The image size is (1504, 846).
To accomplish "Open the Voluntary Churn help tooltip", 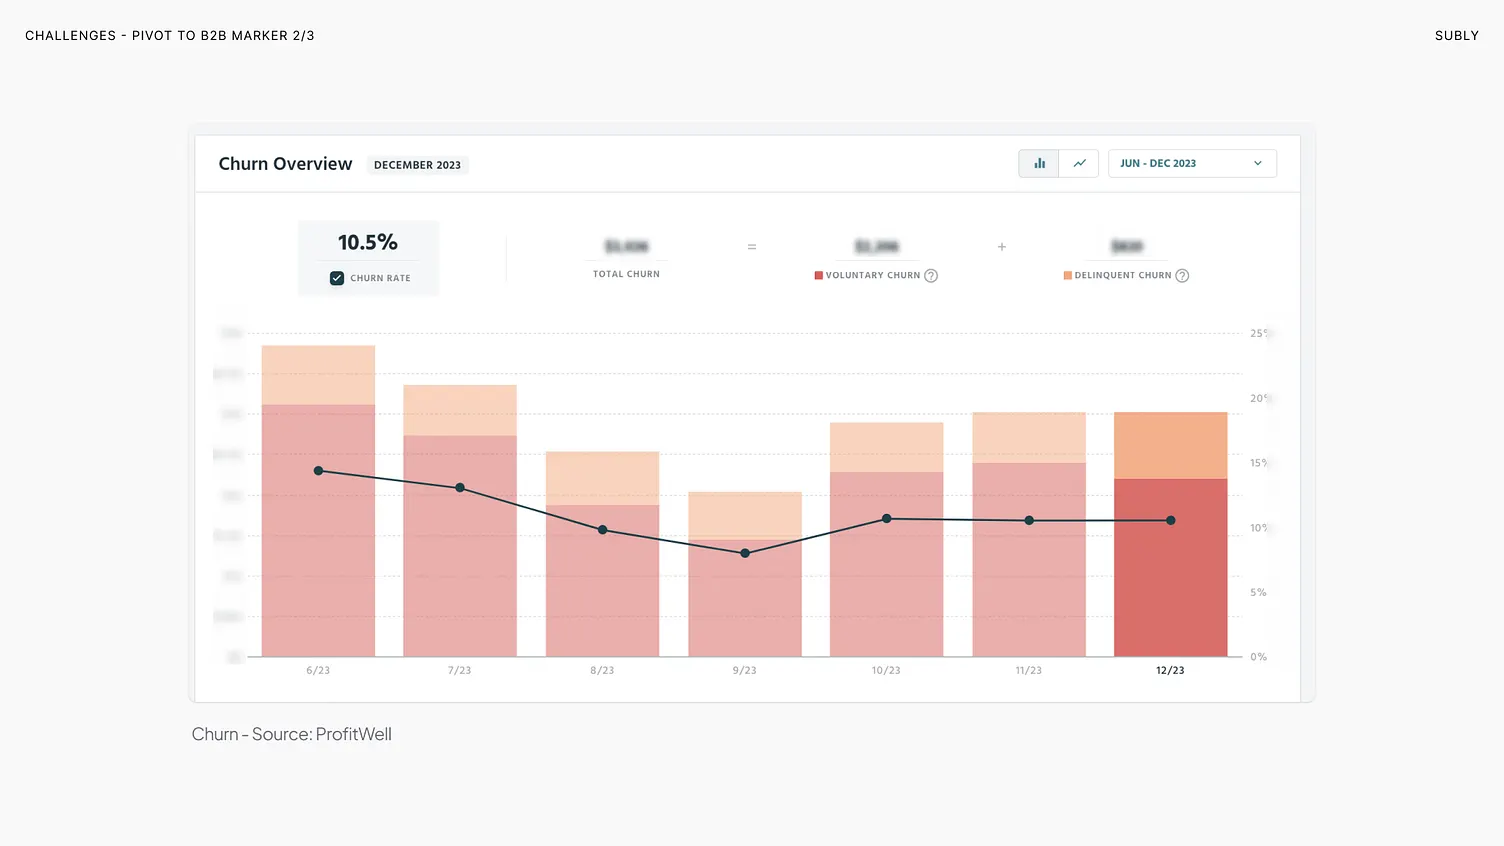I will (931, 275).
